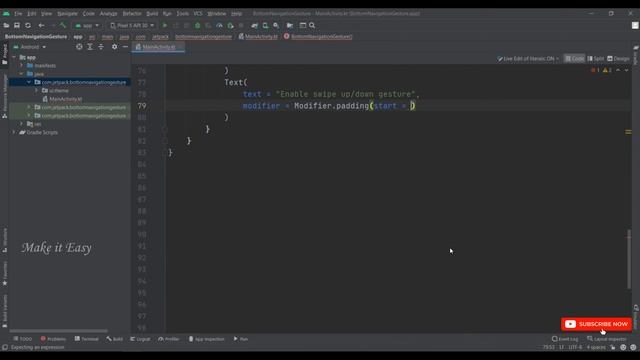Expand the manifests folder
This screenshot has width=640, height=360.
click(x=22, y=65)
